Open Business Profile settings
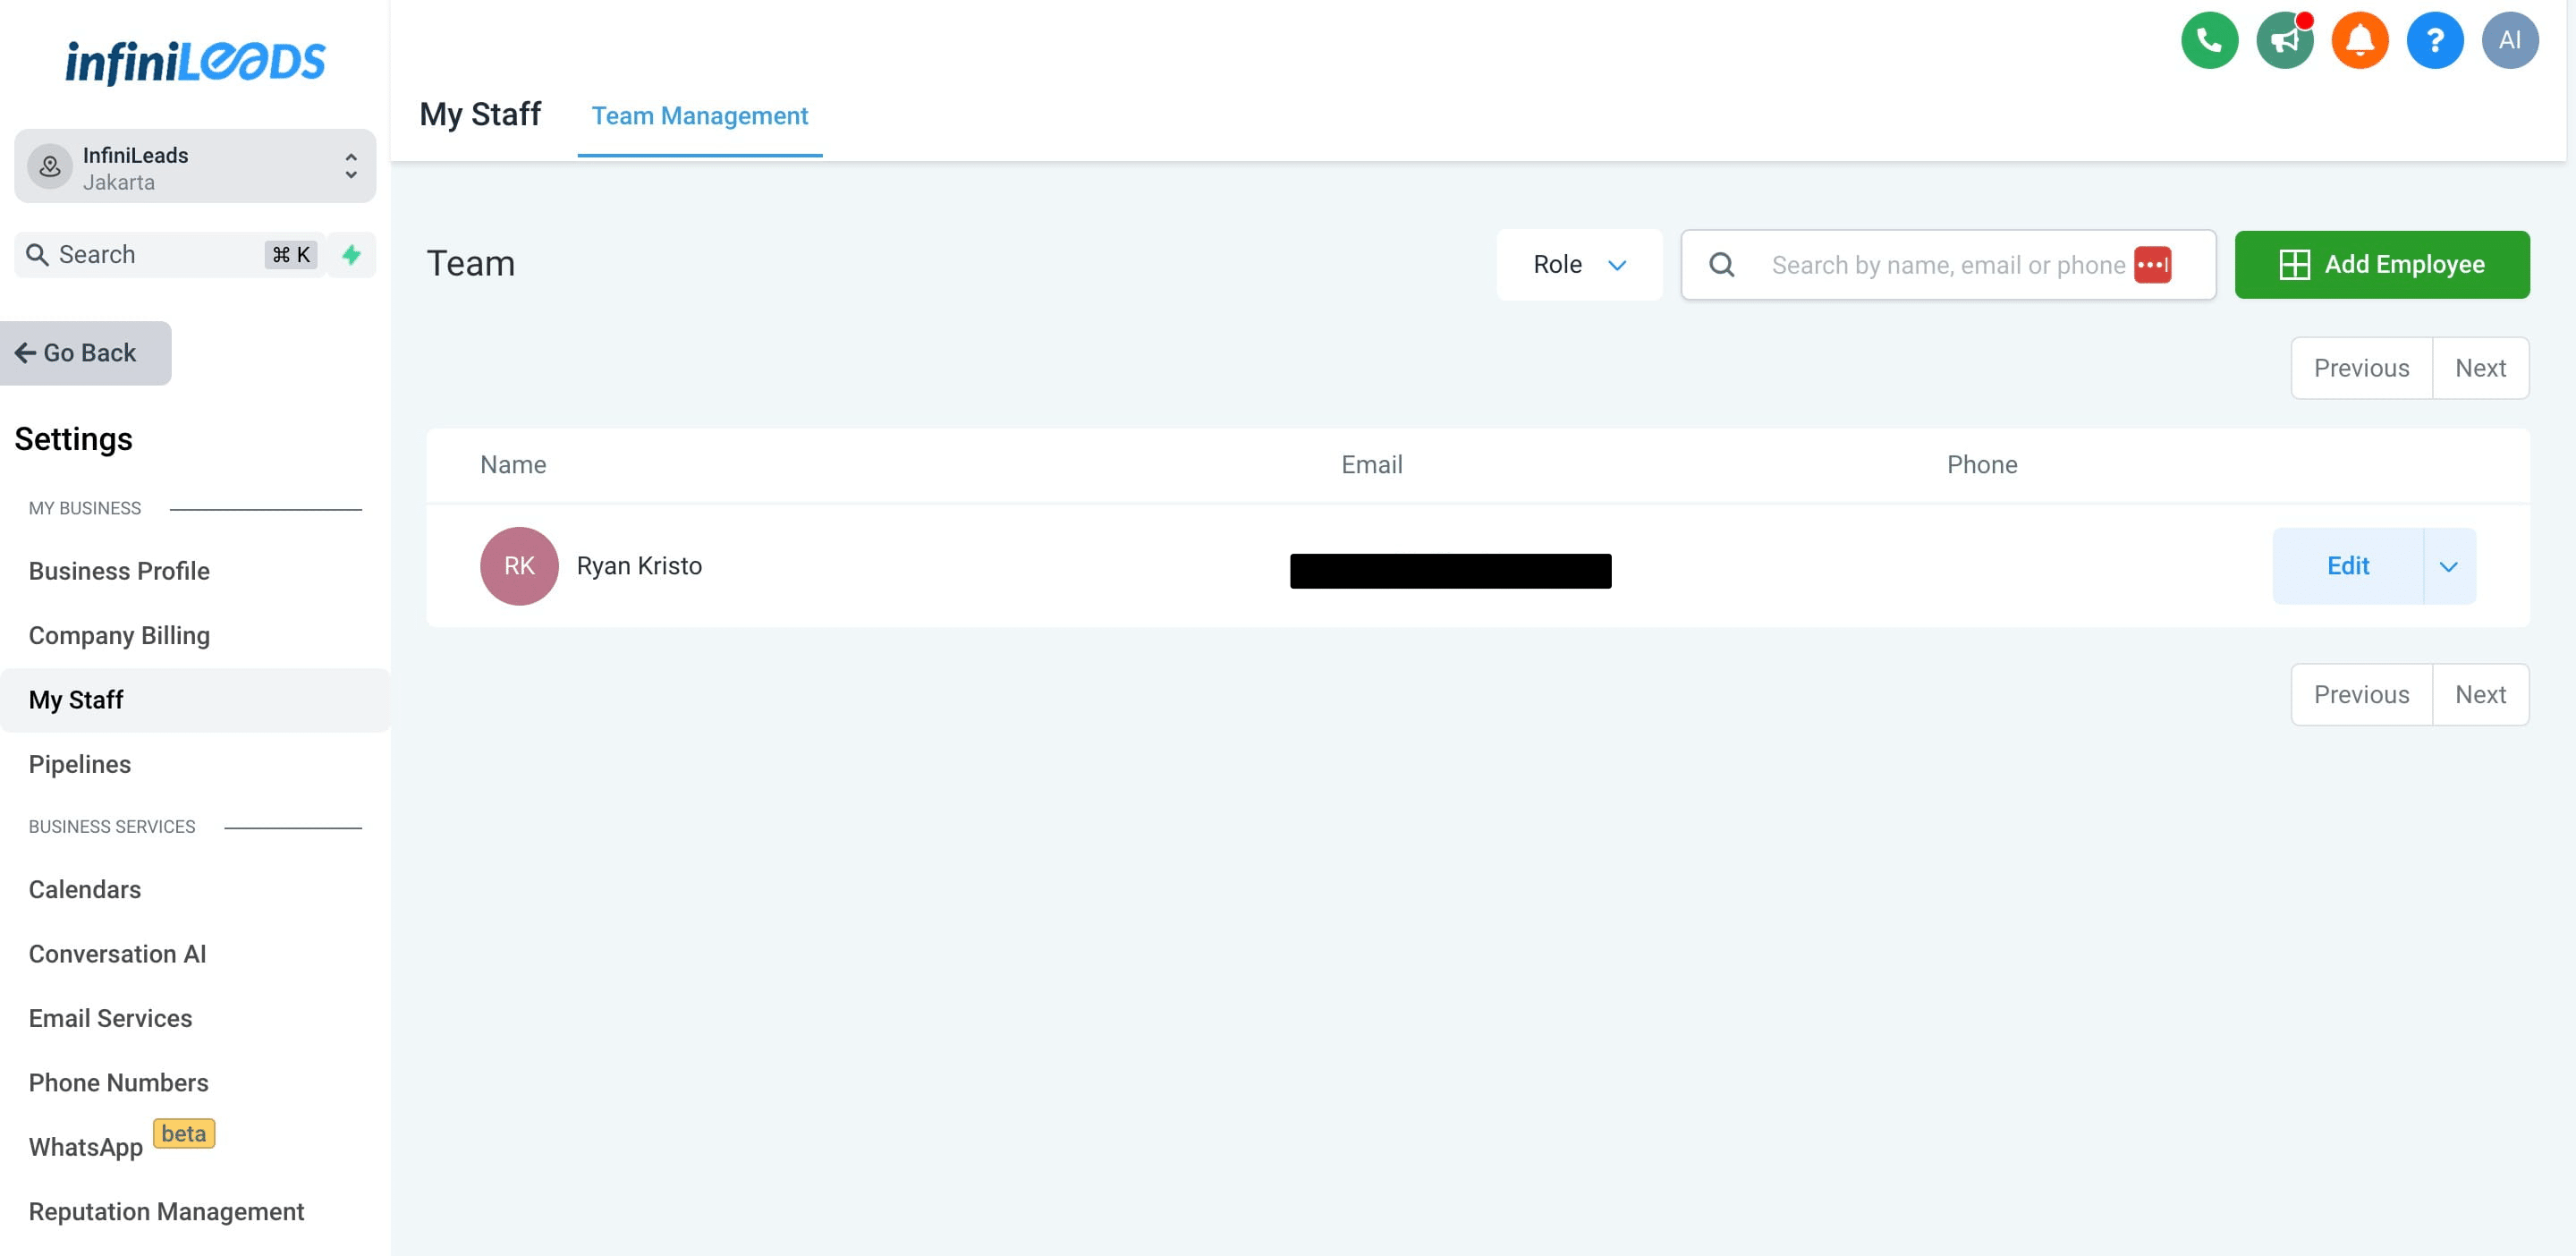 [119, 571]
